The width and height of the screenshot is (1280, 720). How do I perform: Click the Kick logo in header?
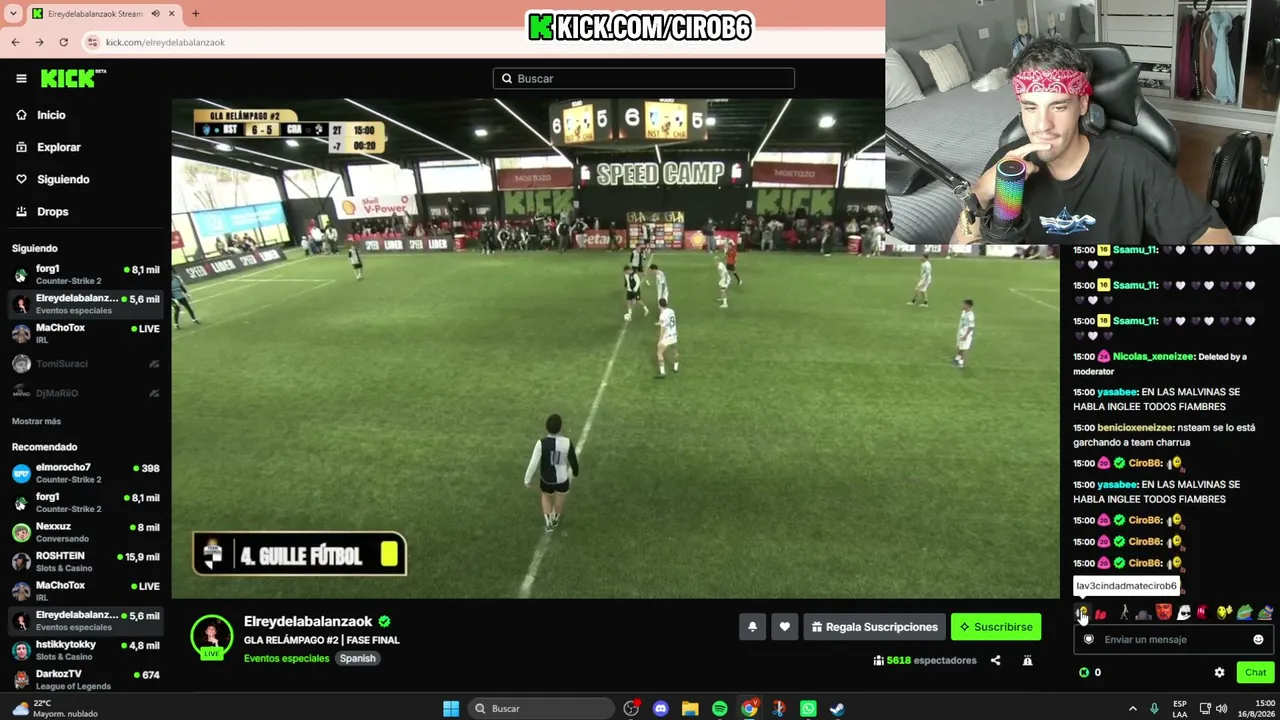pyautogui.click(x=73, y=78)
